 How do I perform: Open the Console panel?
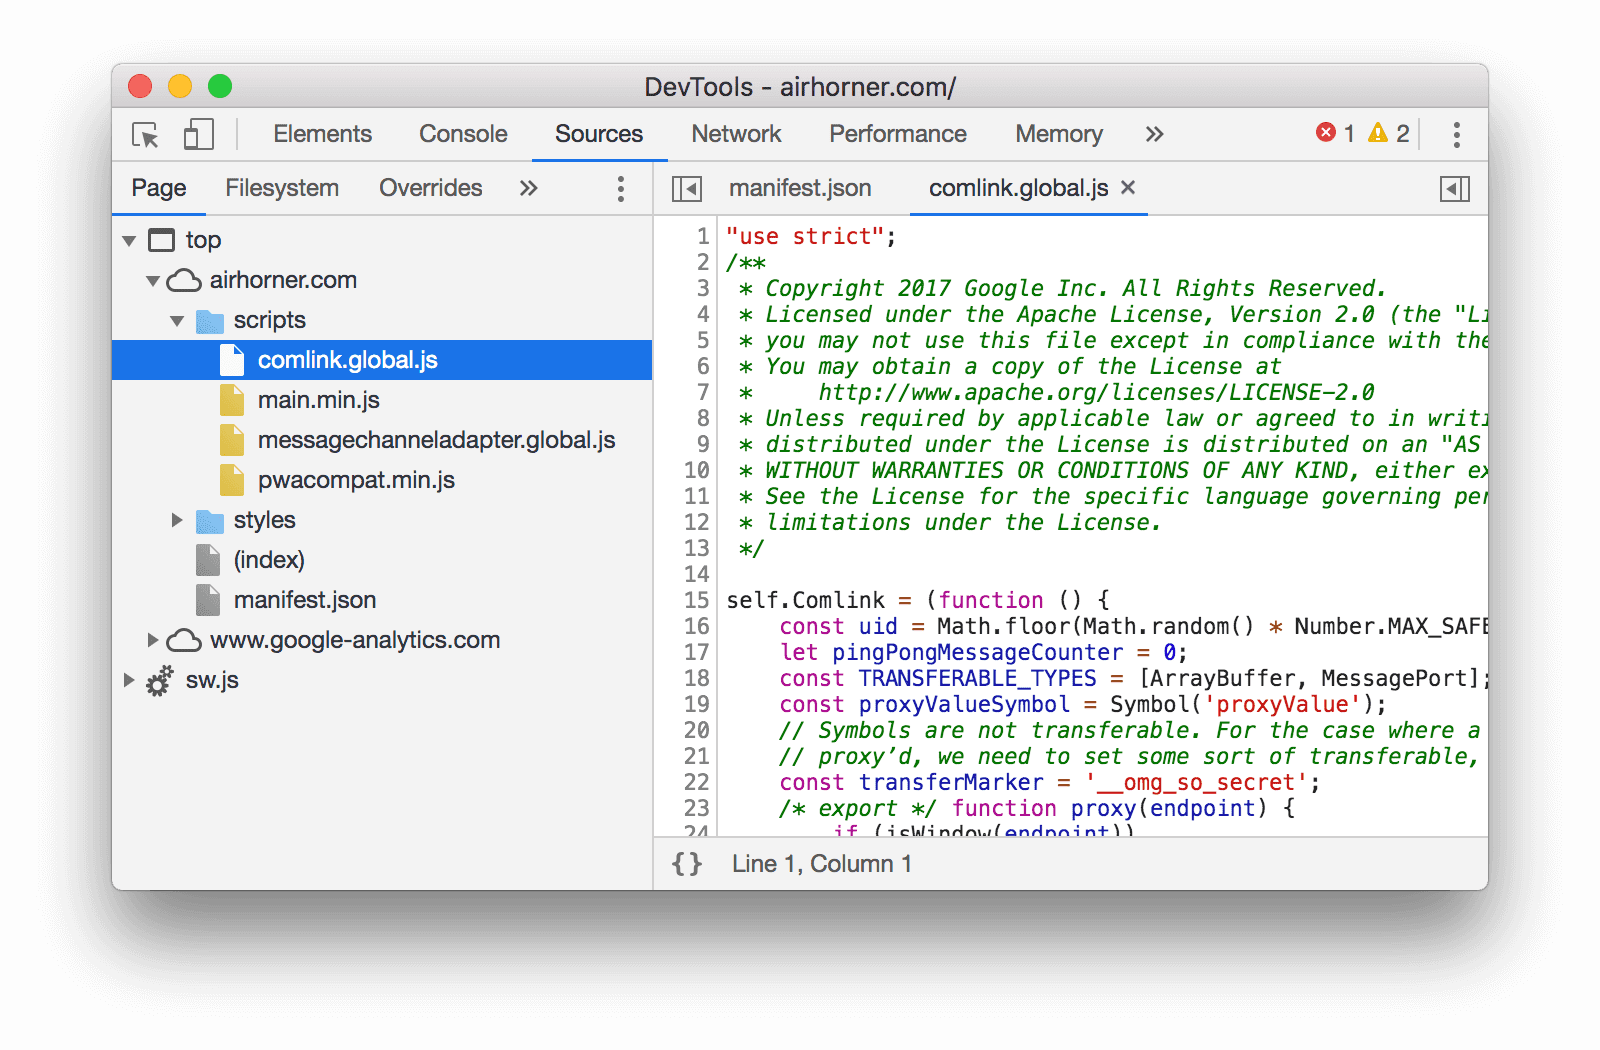coord(462,133)
